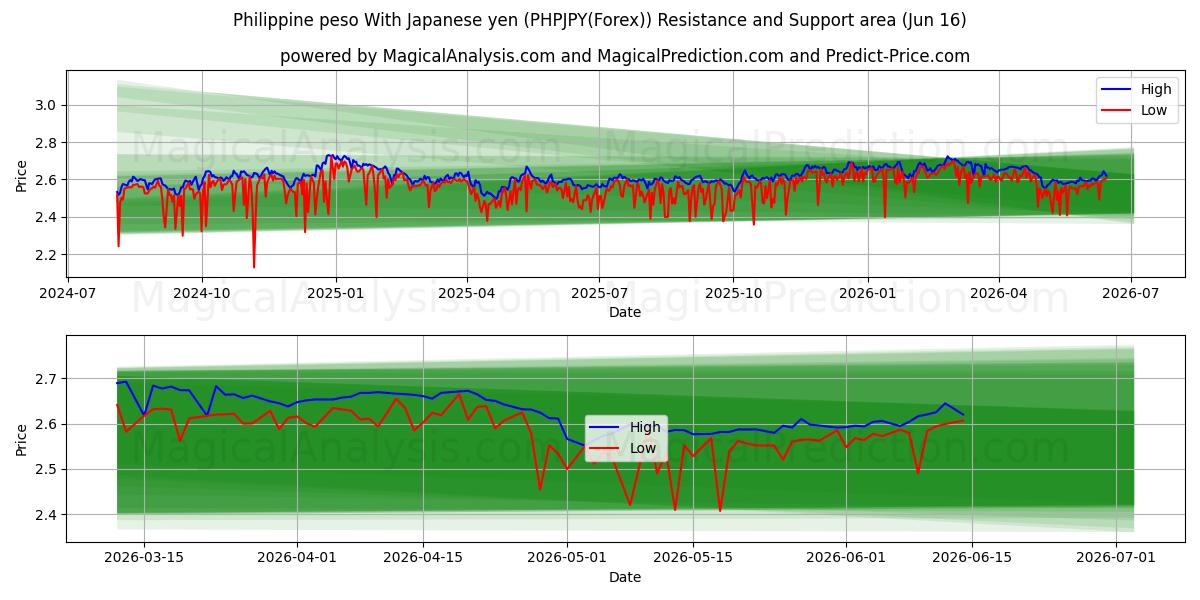1200x600 pixels.
Task: Click the 2025-07 date tick label
Action: pos(599,293)
